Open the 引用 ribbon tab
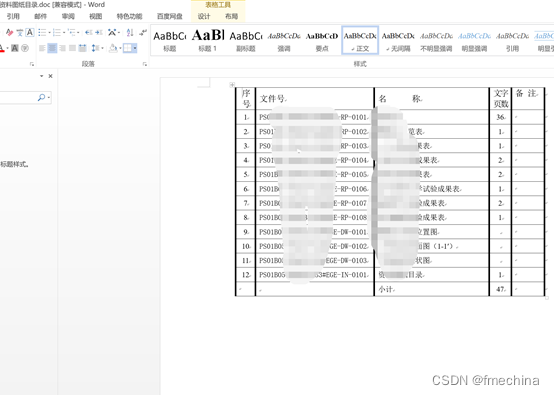The height and width of the screenshot is (395, 554). click(x=13, y=16)
